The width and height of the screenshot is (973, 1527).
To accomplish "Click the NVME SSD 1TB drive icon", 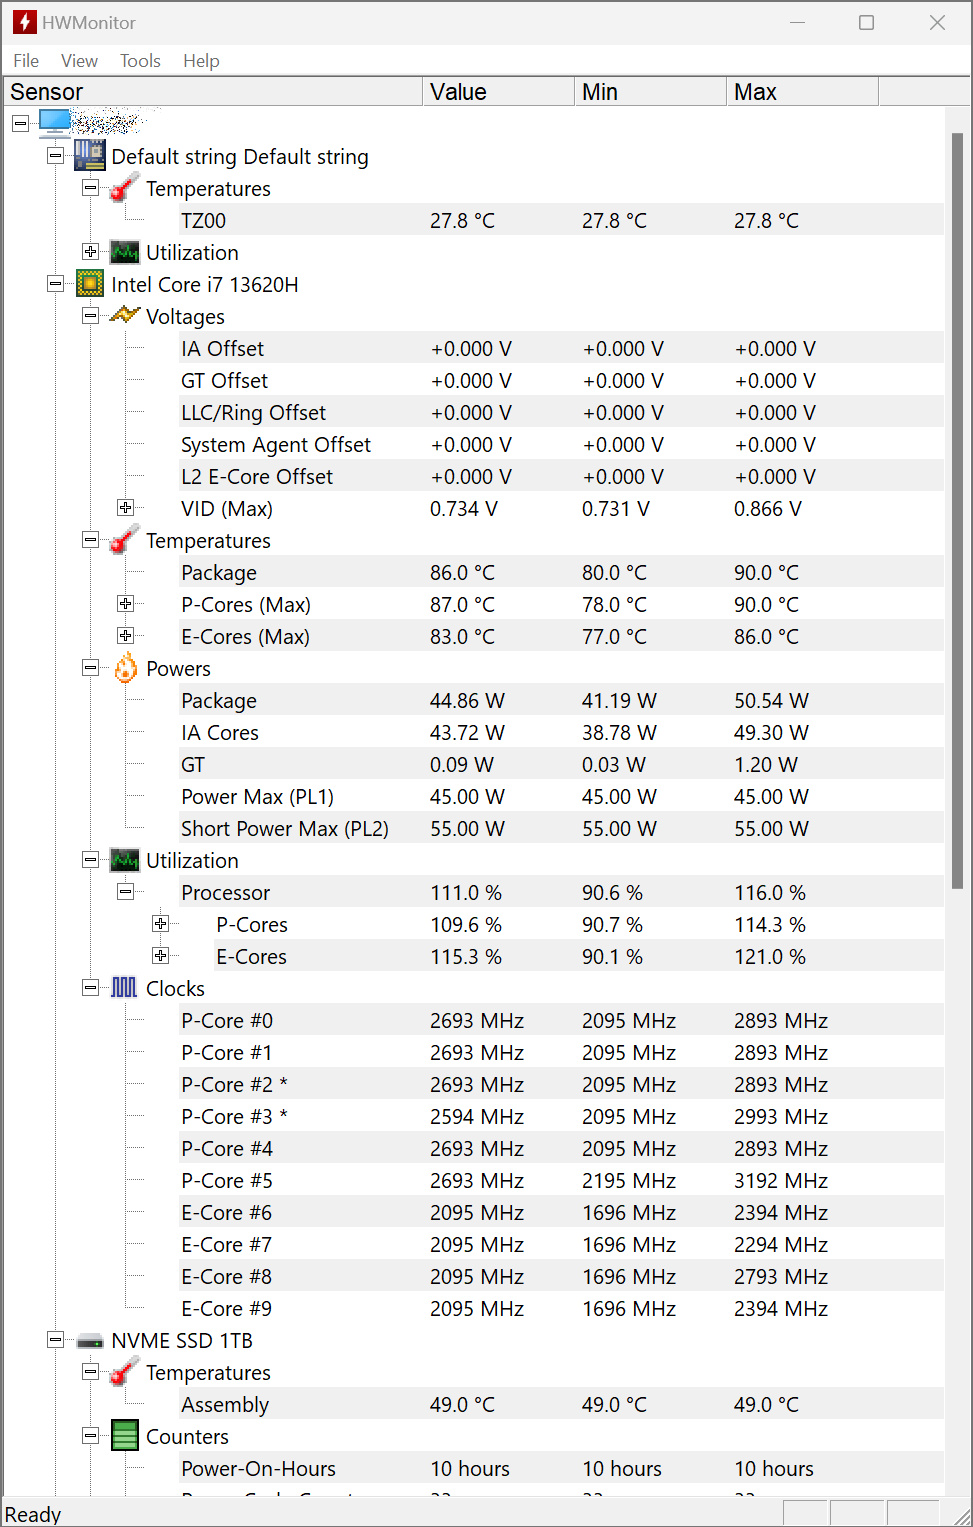I will point(90,1340).
